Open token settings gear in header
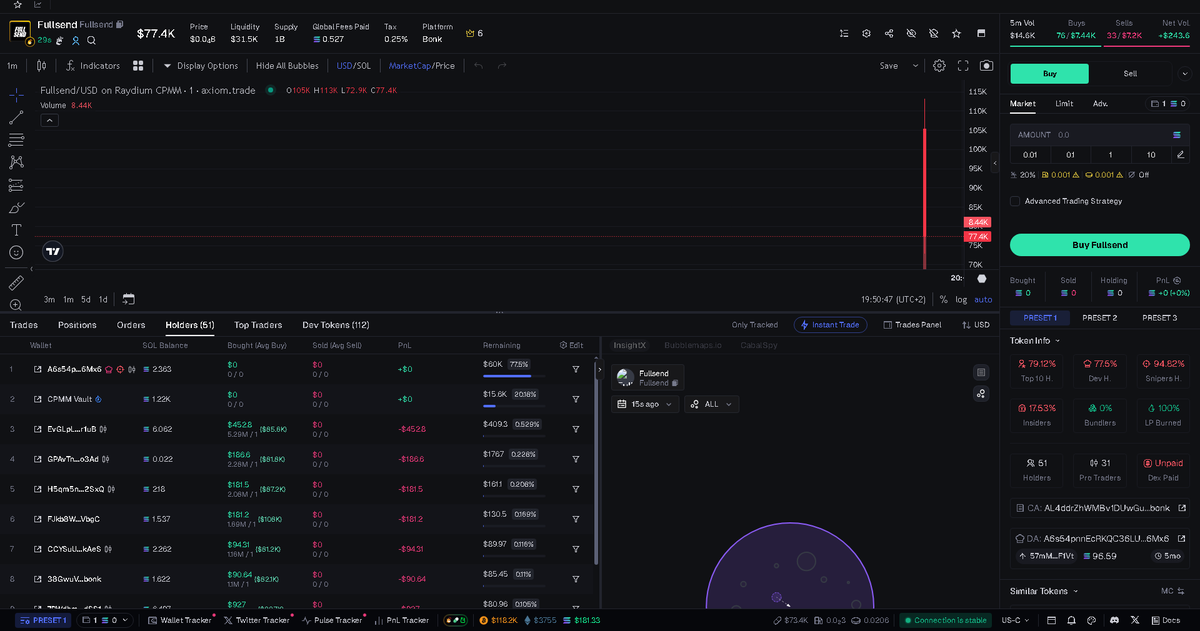 [x=867, y=33]
